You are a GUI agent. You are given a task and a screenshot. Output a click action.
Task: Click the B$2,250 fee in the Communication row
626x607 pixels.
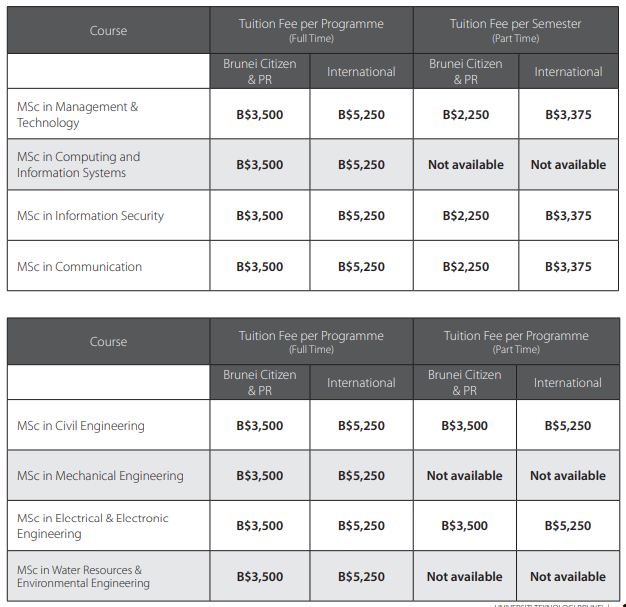point(466,267)
